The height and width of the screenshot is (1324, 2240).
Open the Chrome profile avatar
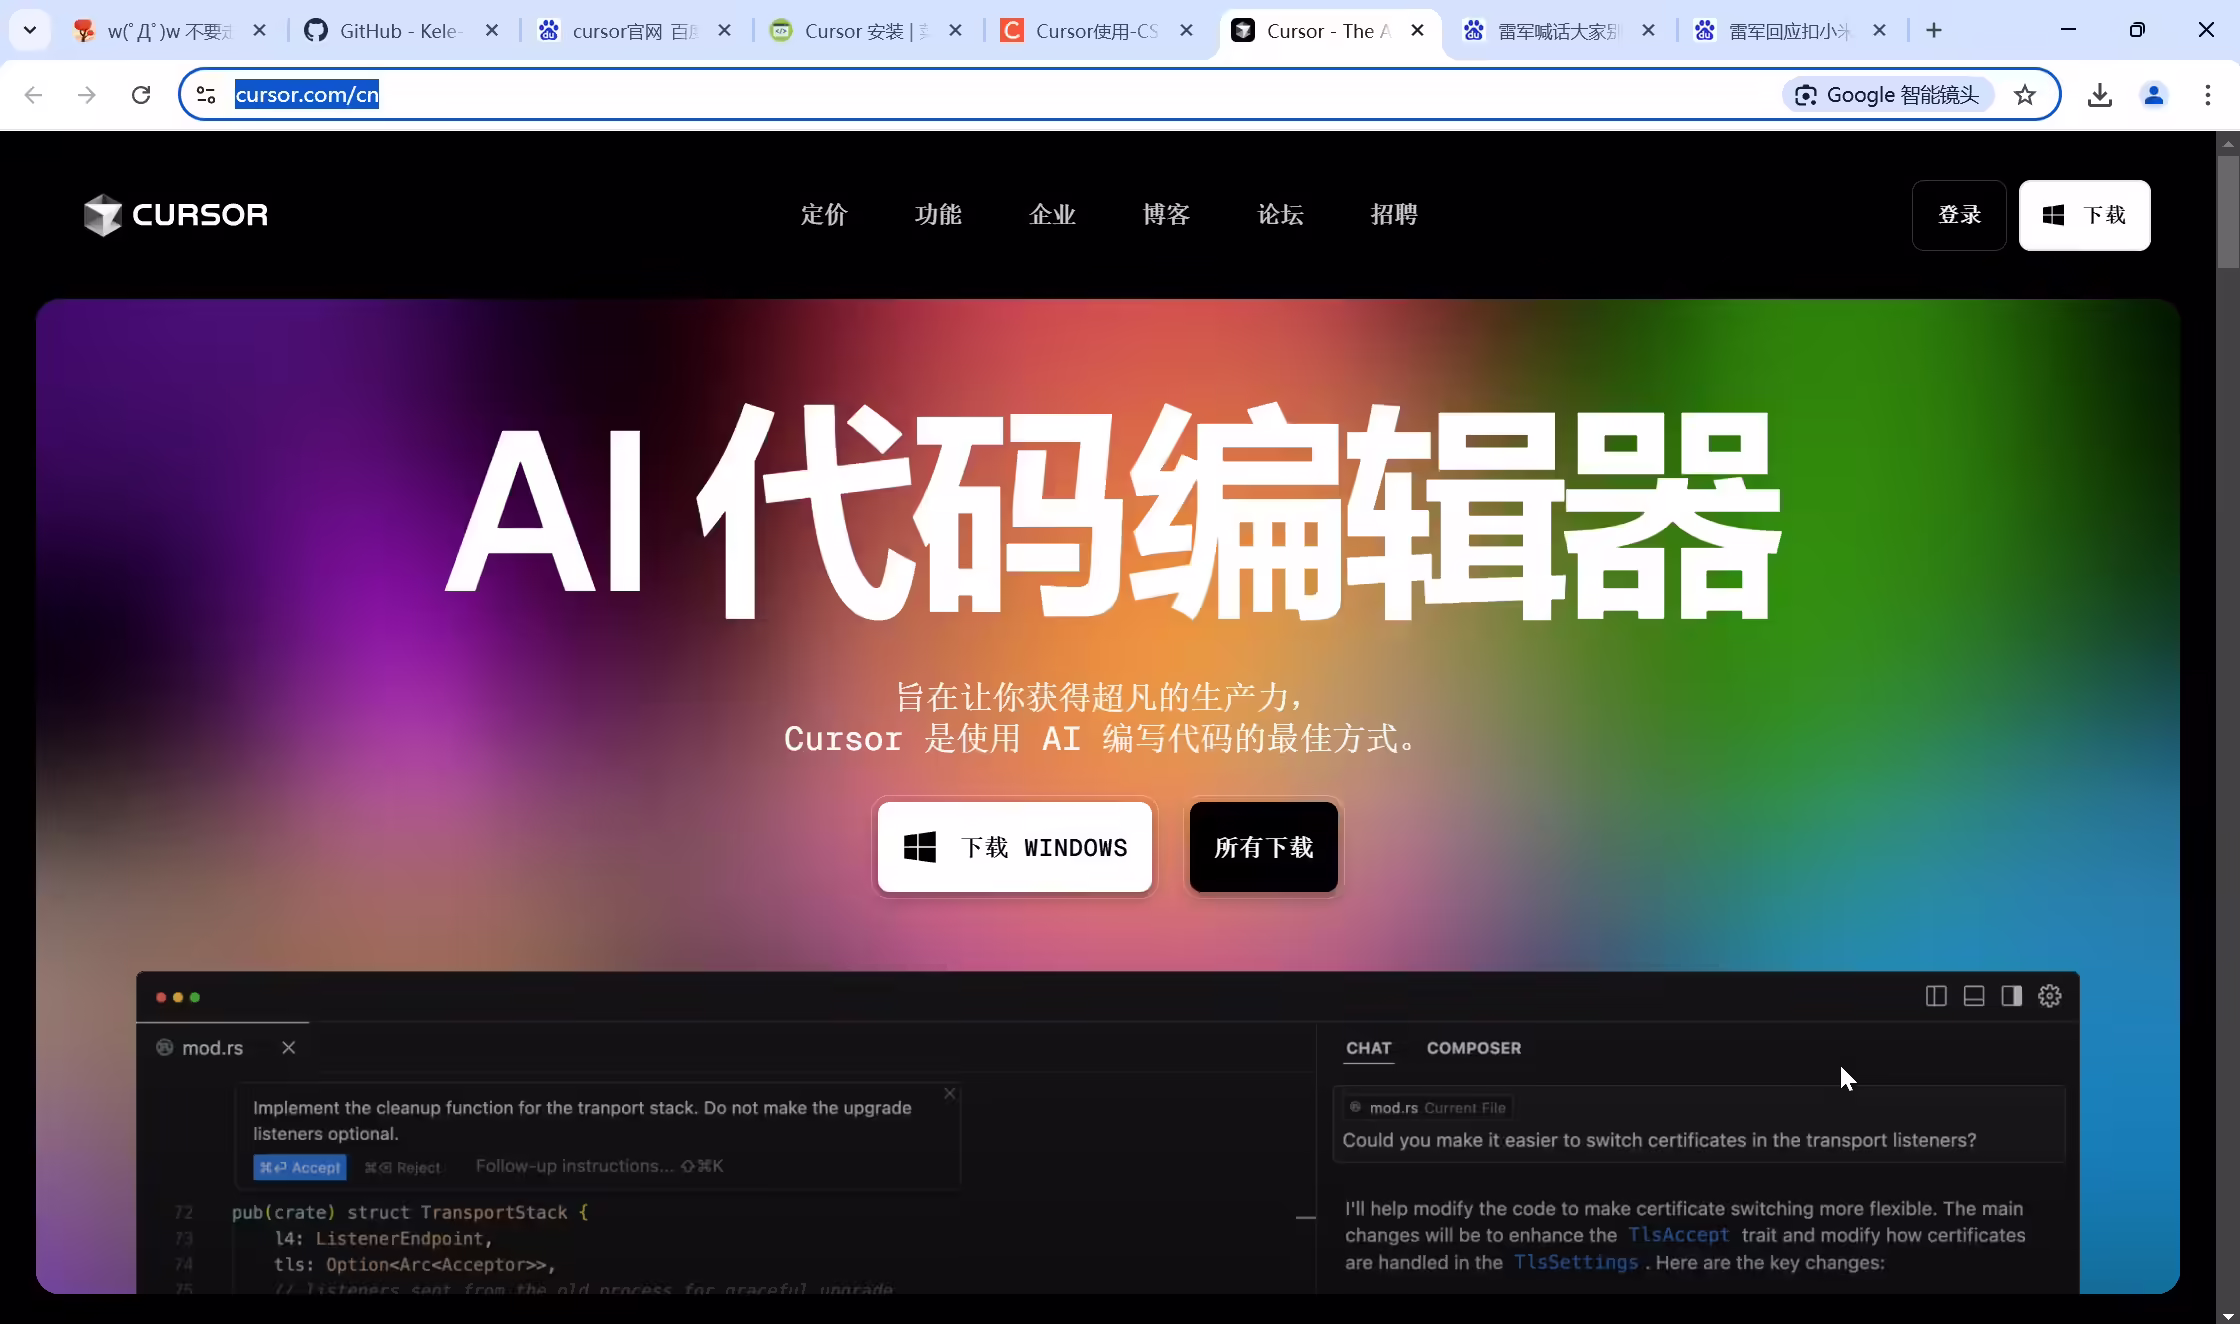2154,95
